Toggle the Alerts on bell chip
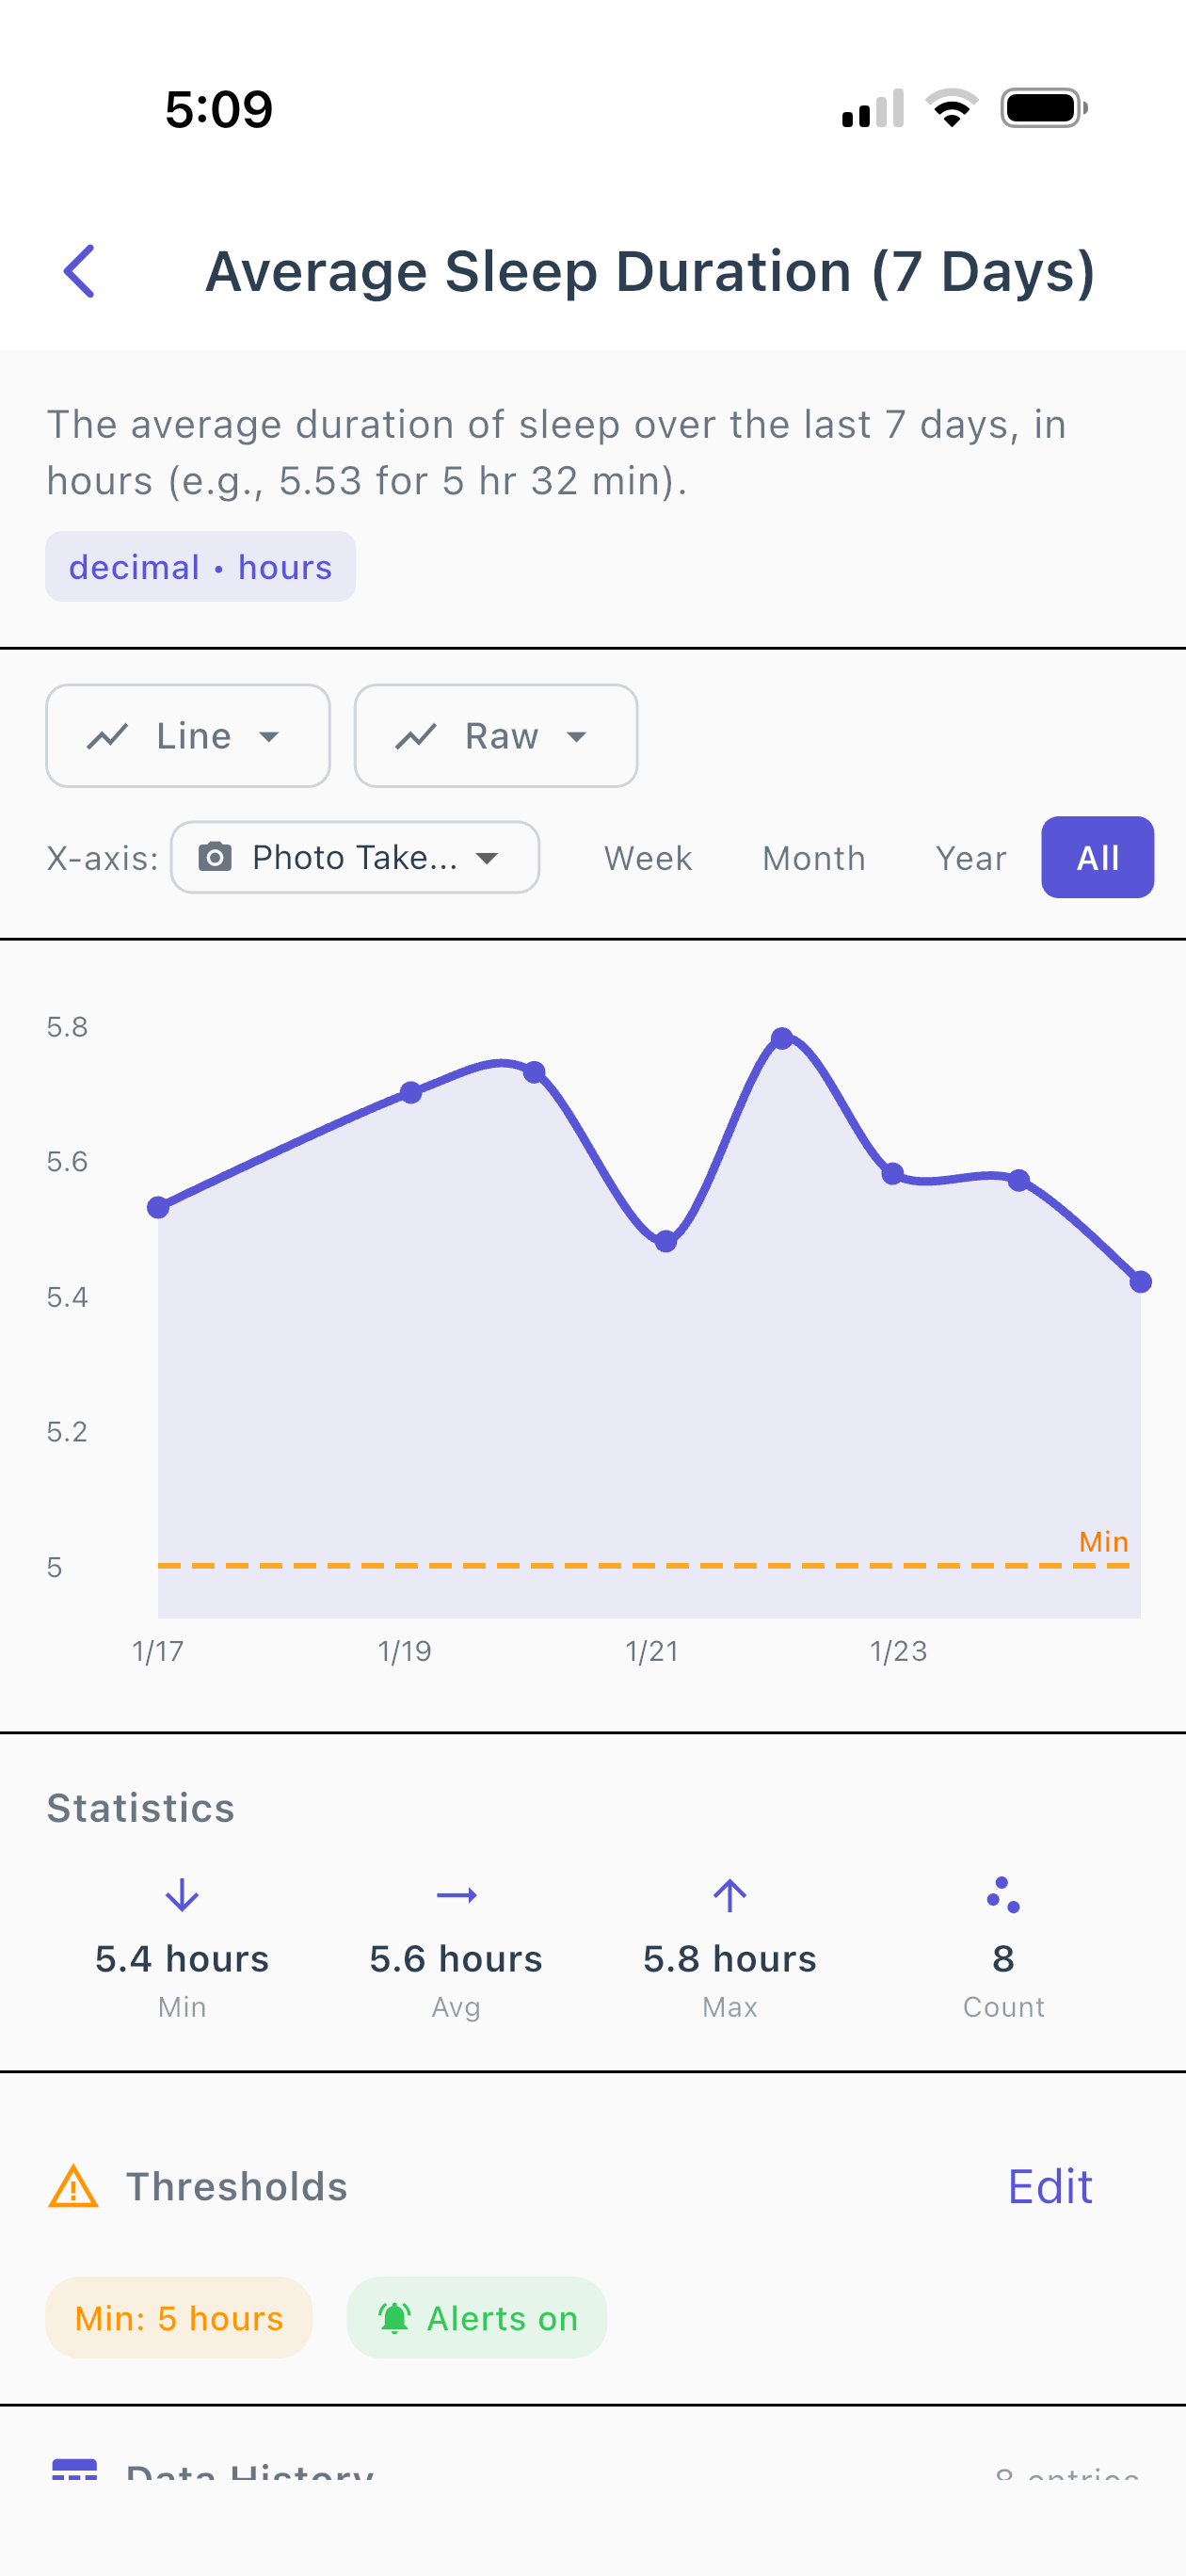 477,2318
